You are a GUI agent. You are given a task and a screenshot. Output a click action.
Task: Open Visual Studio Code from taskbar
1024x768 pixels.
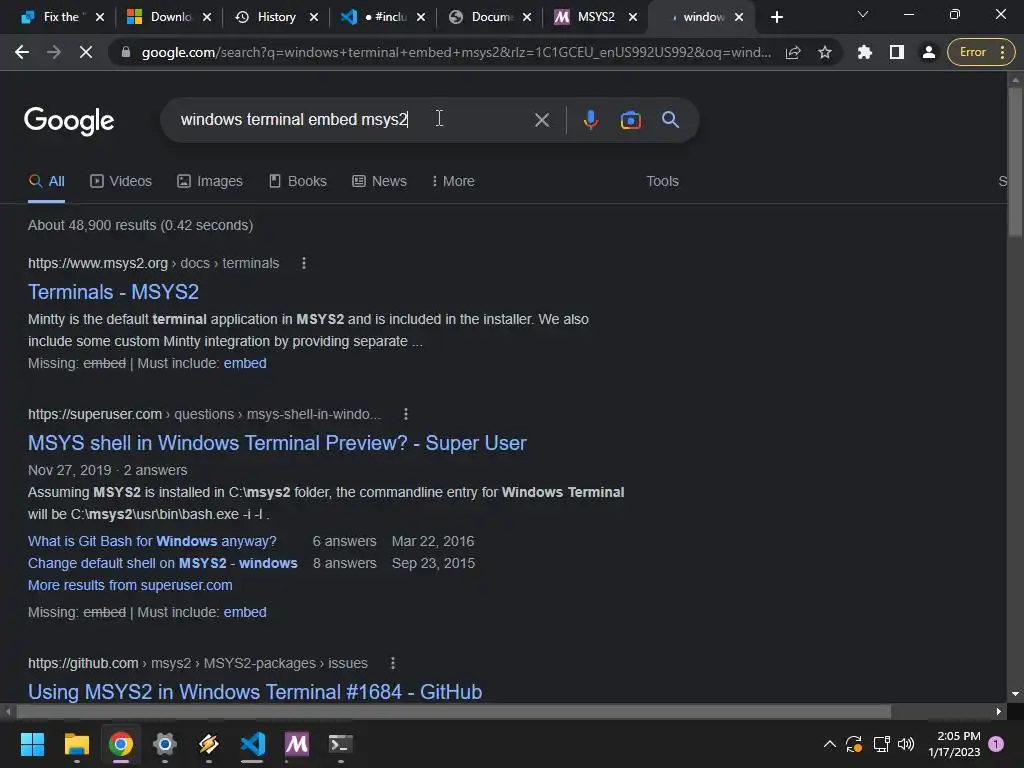click(x=253, y=744)
